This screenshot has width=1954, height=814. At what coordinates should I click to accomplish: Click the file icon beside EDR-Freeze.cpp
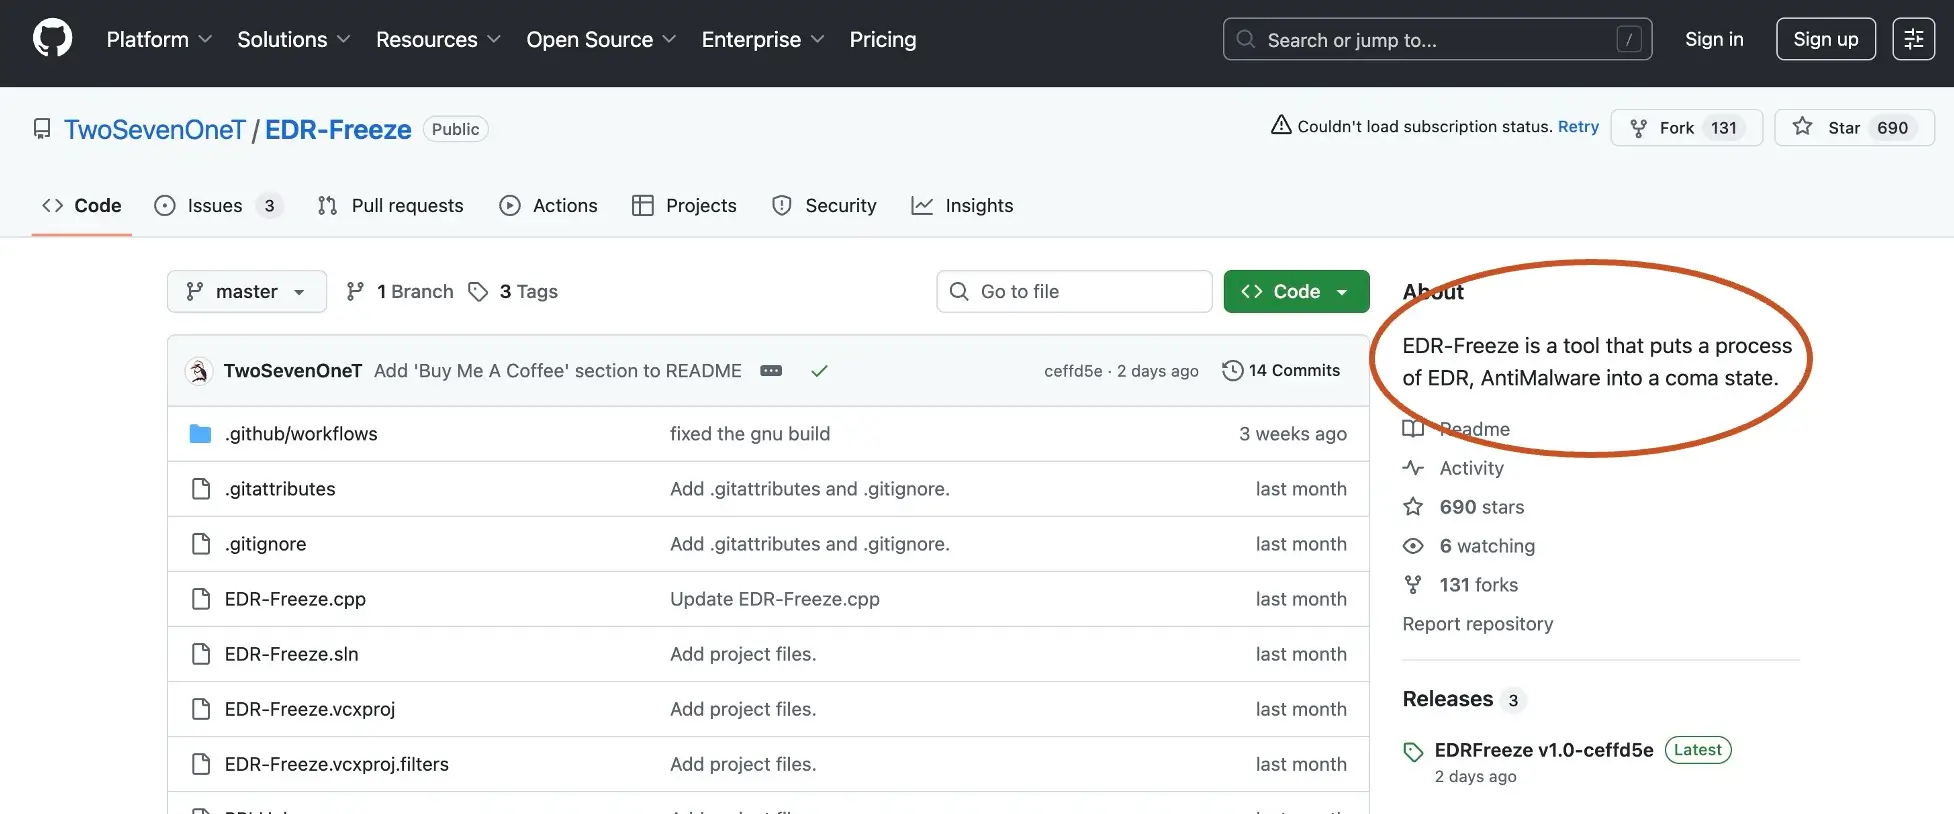click(200, 599)
